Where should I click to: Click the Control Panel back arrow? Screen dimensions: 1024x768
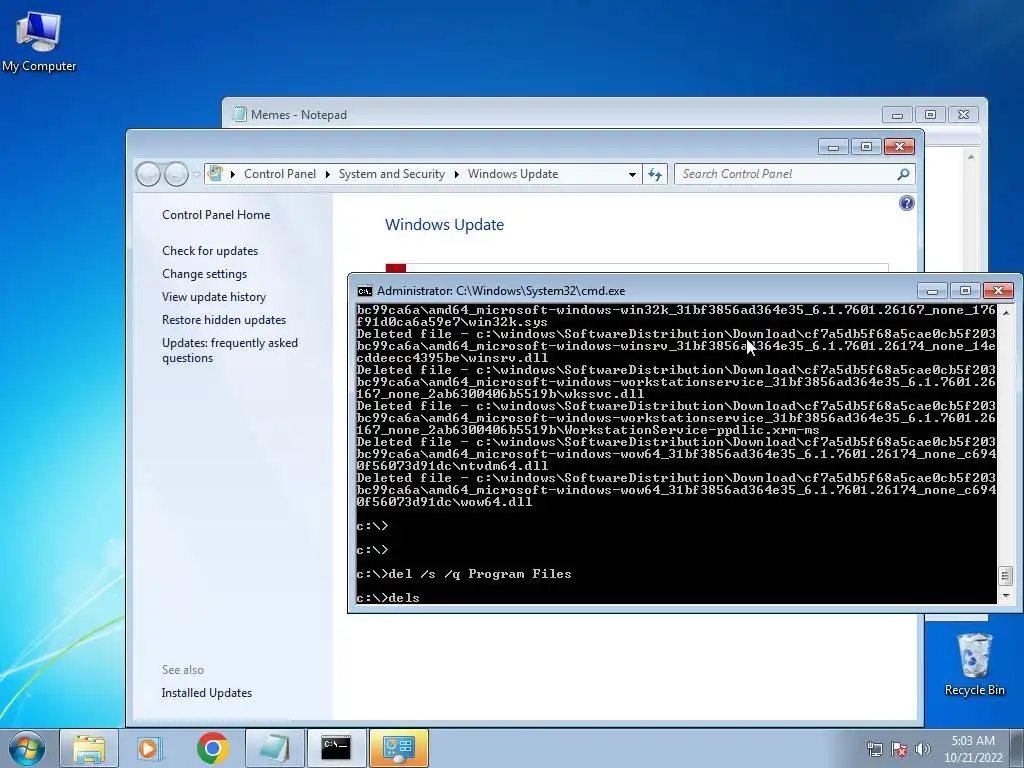coord(148,174)
